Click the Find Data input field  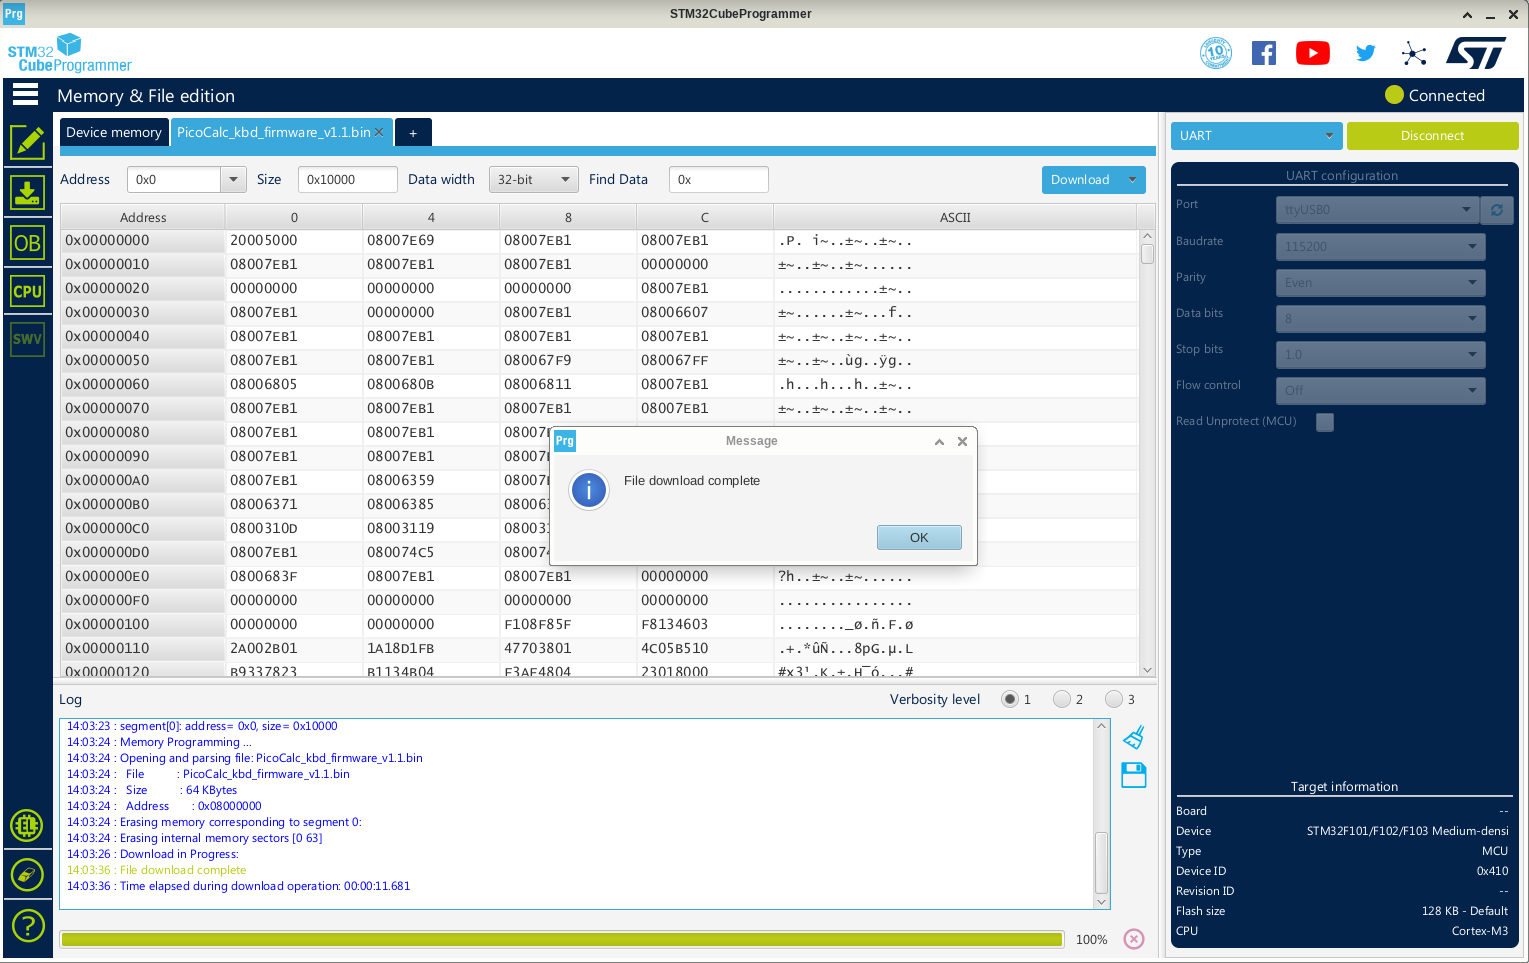point(718,180)
